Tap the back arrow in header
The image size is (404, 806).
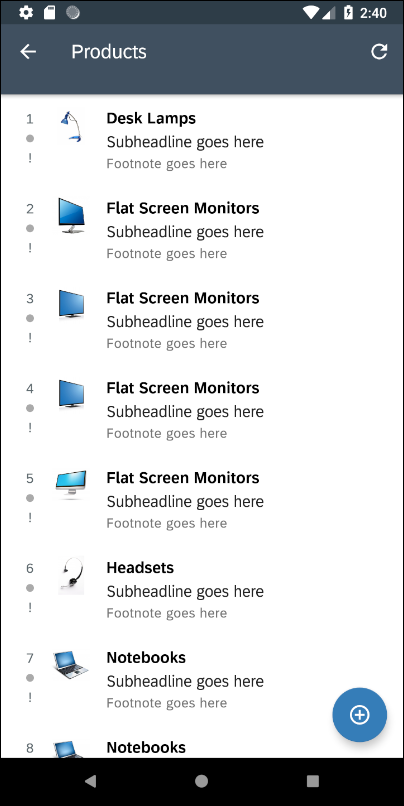[28, 51]
